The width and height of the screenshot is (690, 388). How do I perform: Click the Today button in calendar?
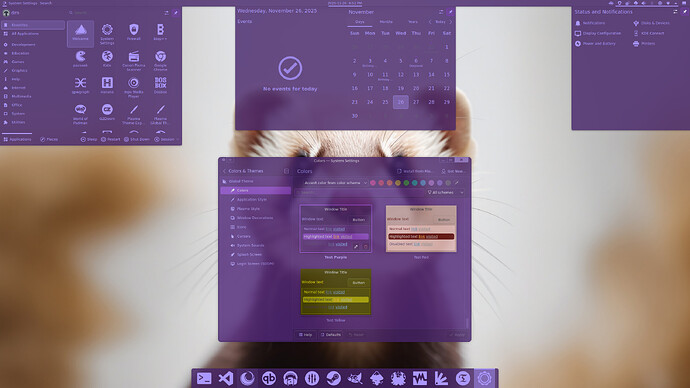pos(440,22)
